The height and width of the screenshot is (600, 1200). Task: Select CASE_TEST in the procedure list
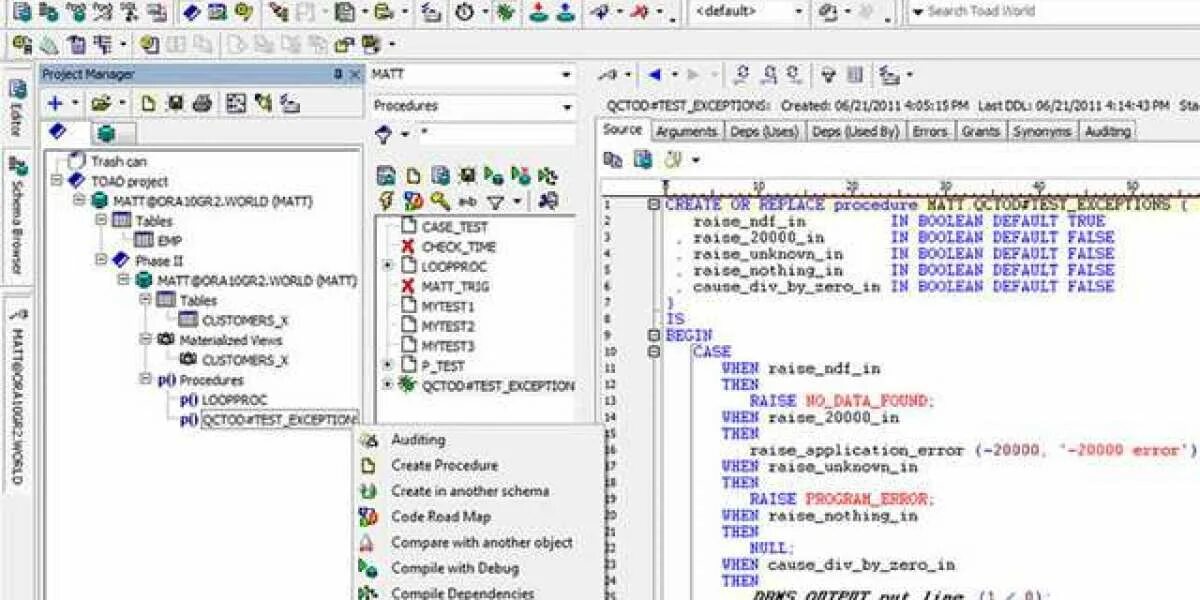tap(454, 227)
